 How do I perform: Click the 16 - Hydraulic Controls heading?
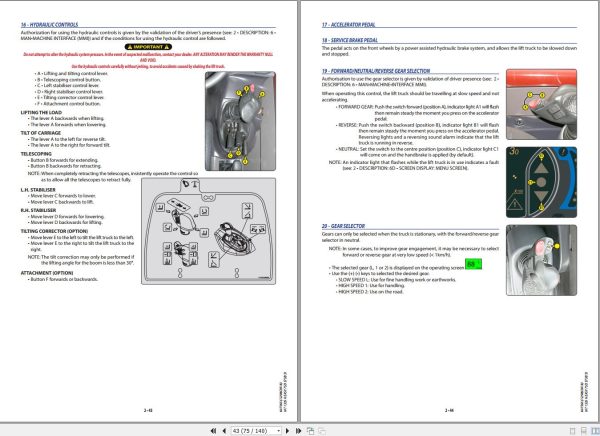[x=49, y=24]
